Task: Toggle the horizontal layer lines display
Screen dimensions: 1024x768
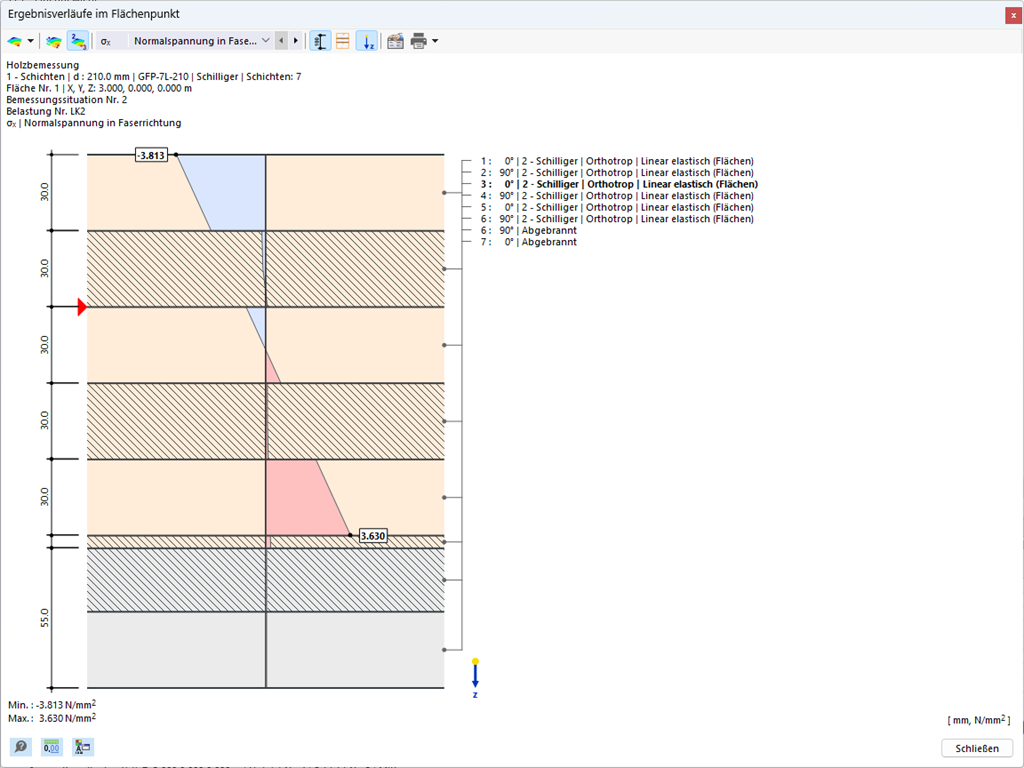Action: tap(342, 40)
